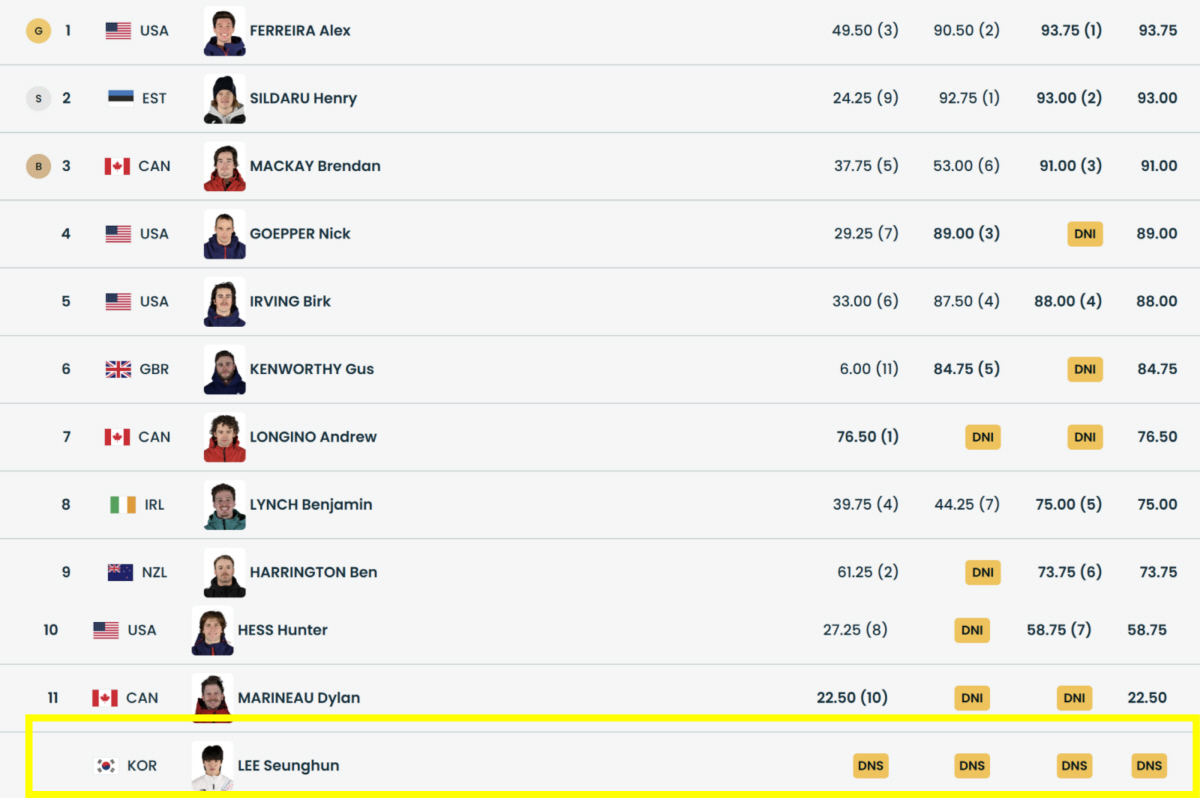The height and width of the screenshot is (798, 1200).
Task: Select the IRVING Birk name link
Action: point(290,302)
